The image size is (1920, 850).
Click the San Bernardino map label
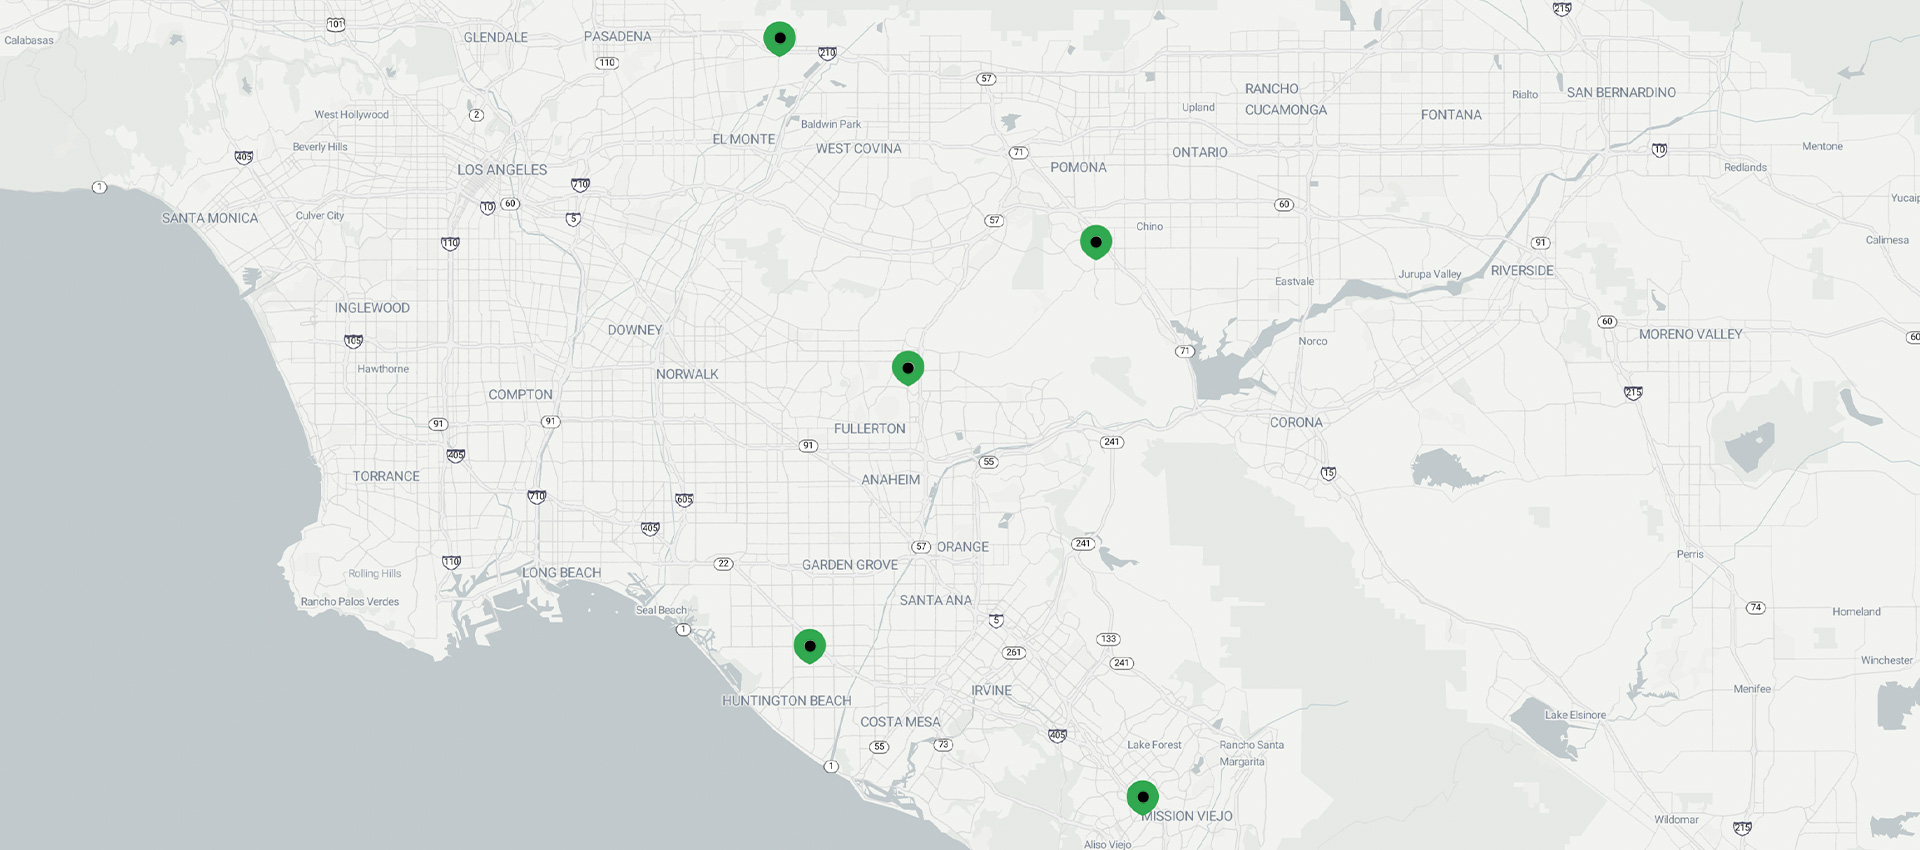tap(1621, 93)
